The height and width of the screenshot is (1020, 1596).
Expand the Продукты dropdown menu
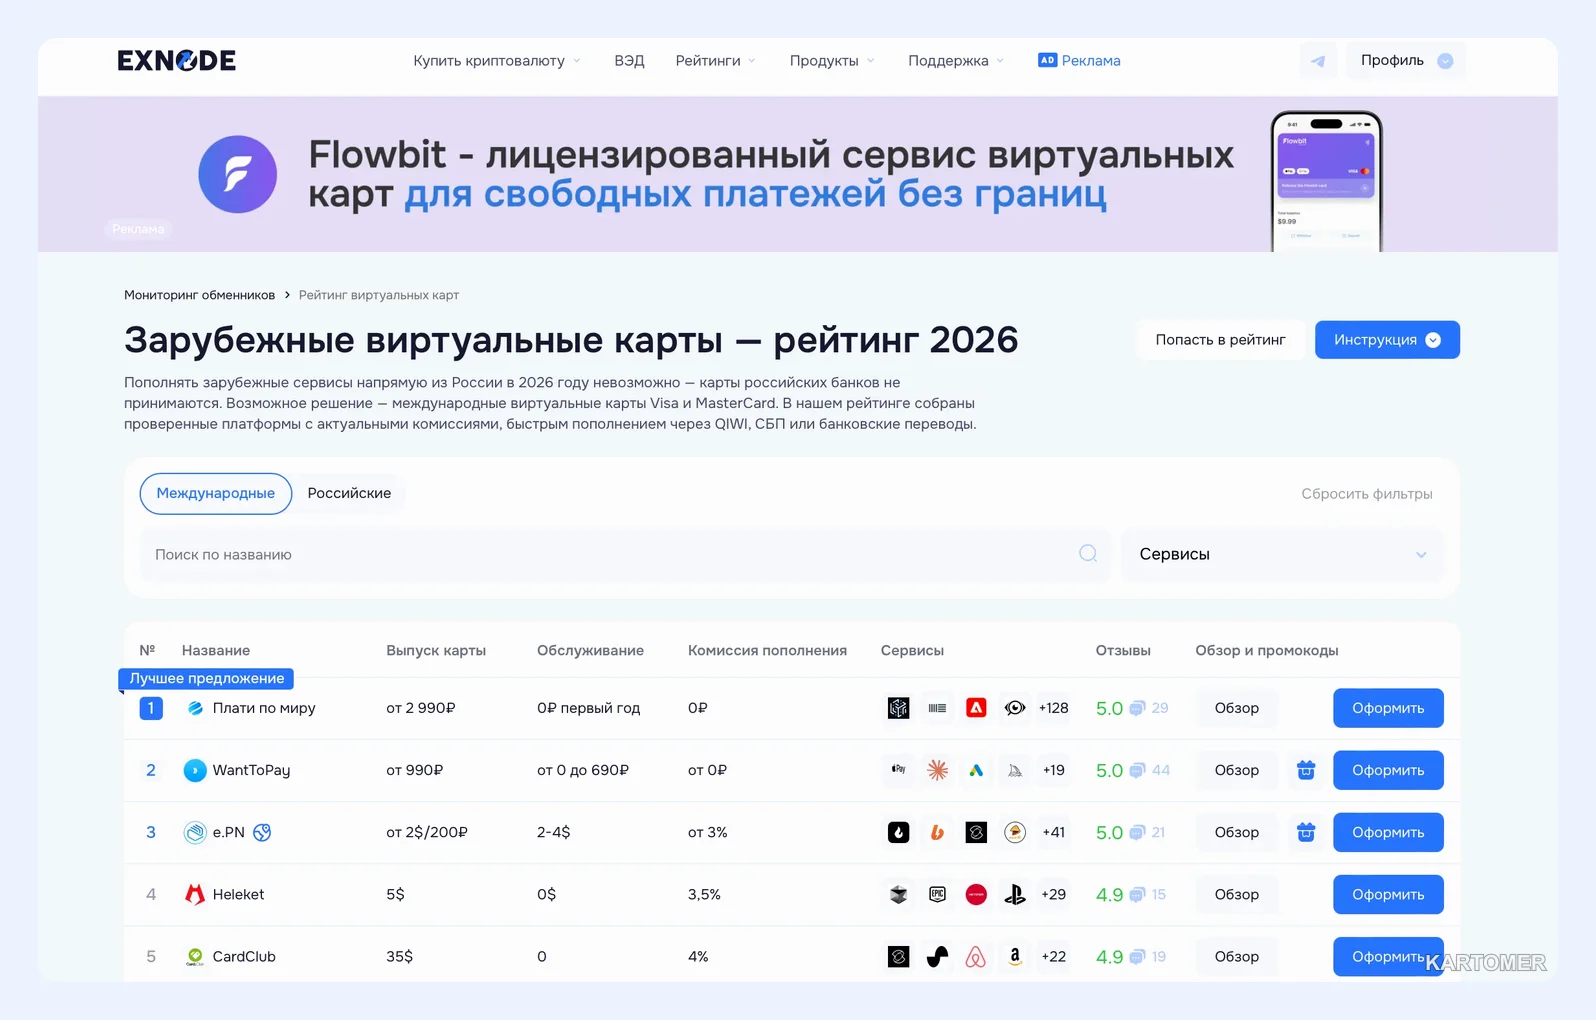[x=832, y=61]
